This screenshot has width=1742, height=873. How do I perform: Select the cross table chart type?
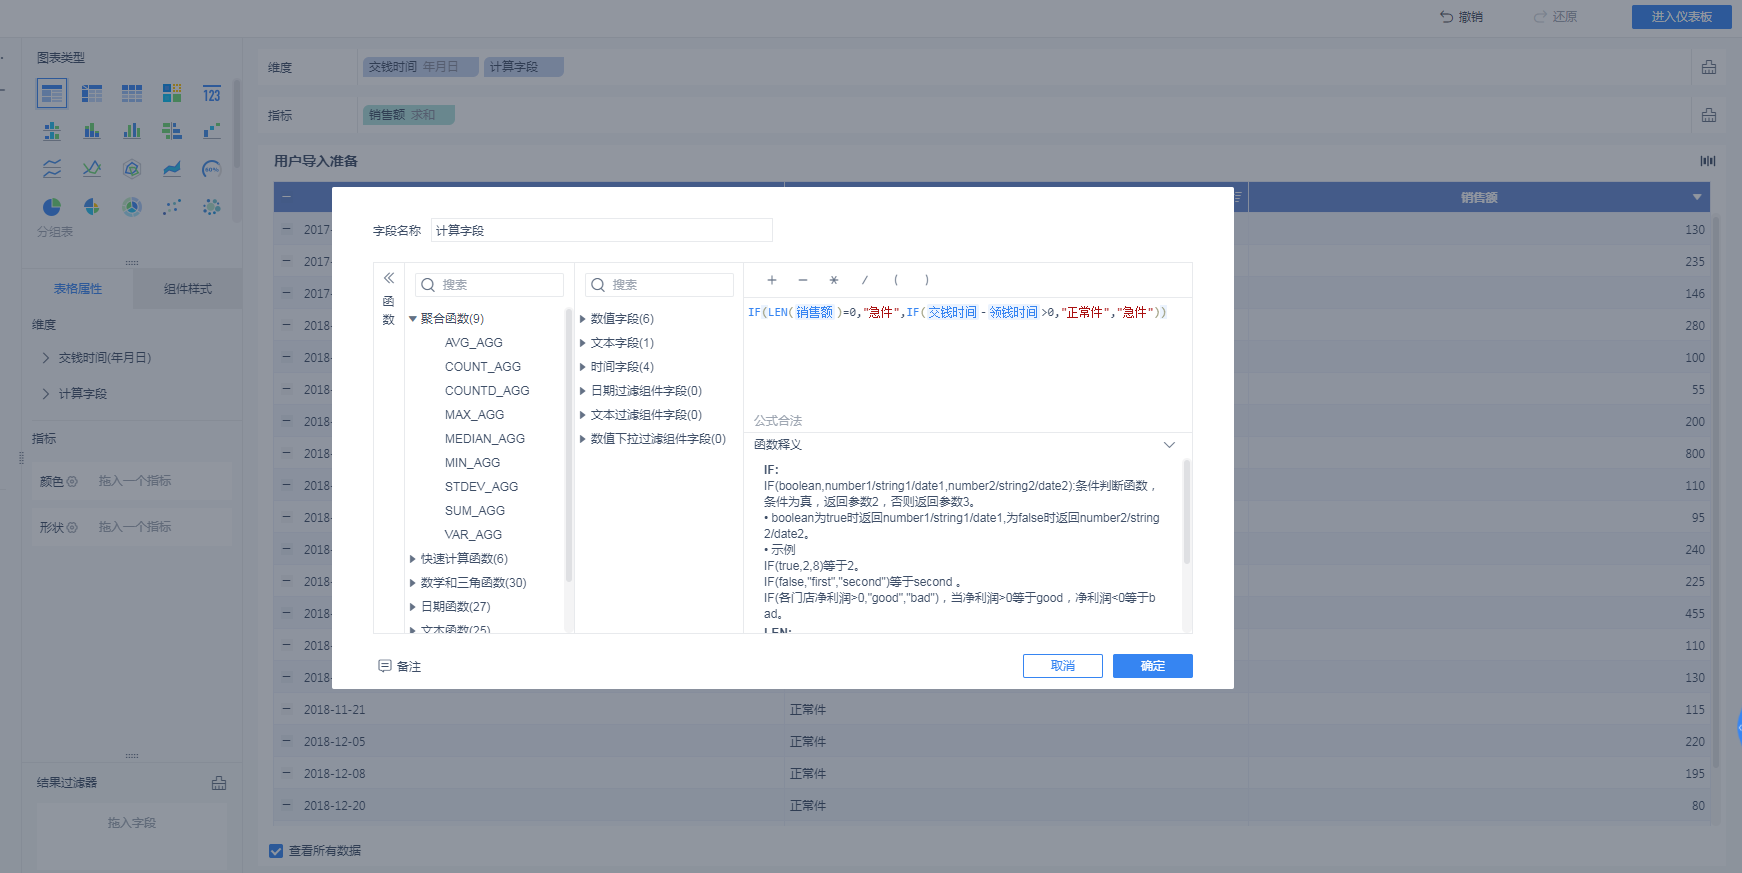click(x=92, y=93)
